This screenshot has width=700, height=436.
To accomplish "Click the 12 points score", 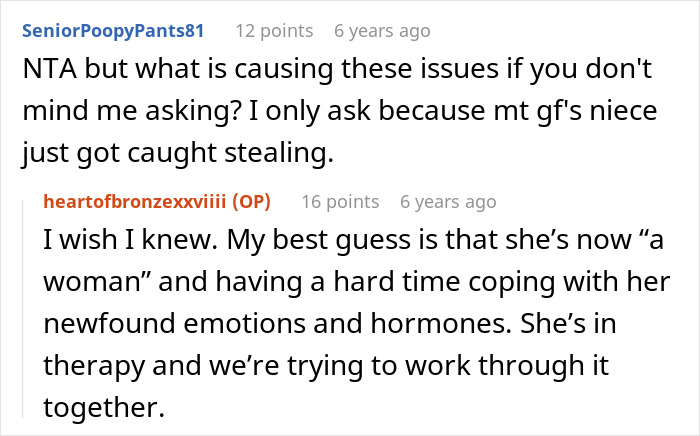I will (x=273, y=30).
